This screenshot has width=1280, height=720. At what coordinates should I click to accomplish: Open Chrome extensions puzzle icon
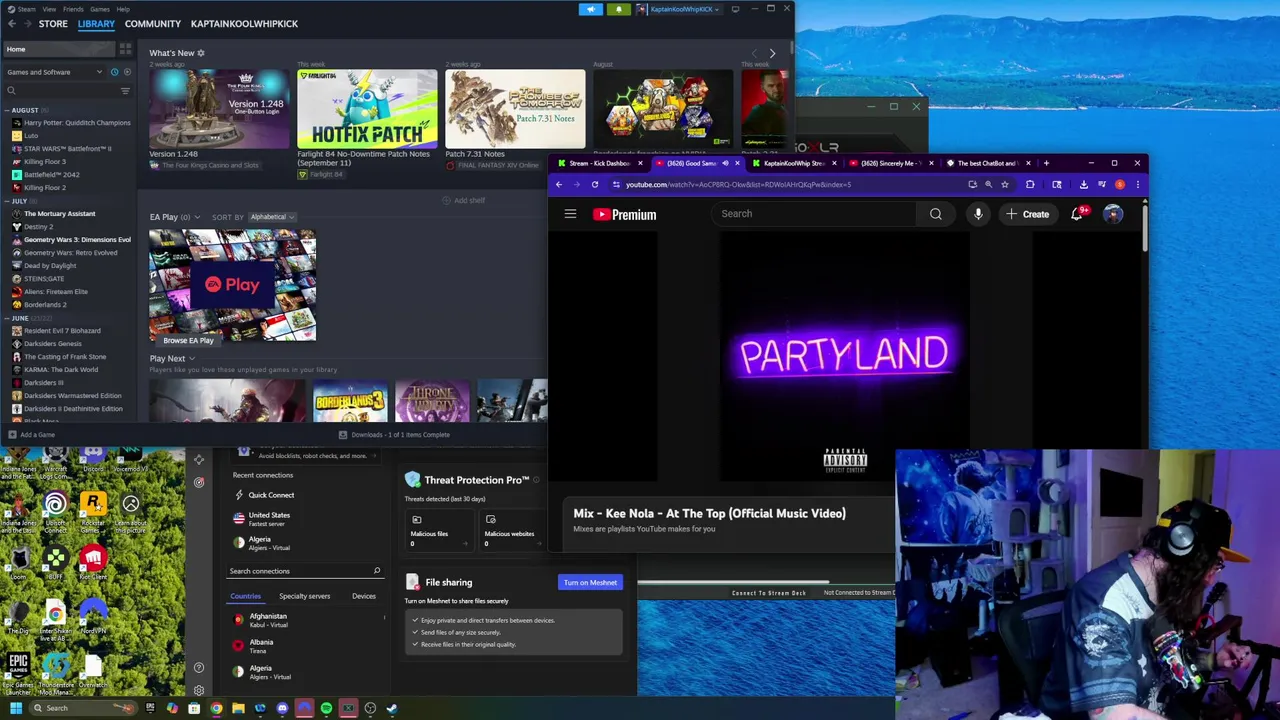click(x=1030, y=184)
